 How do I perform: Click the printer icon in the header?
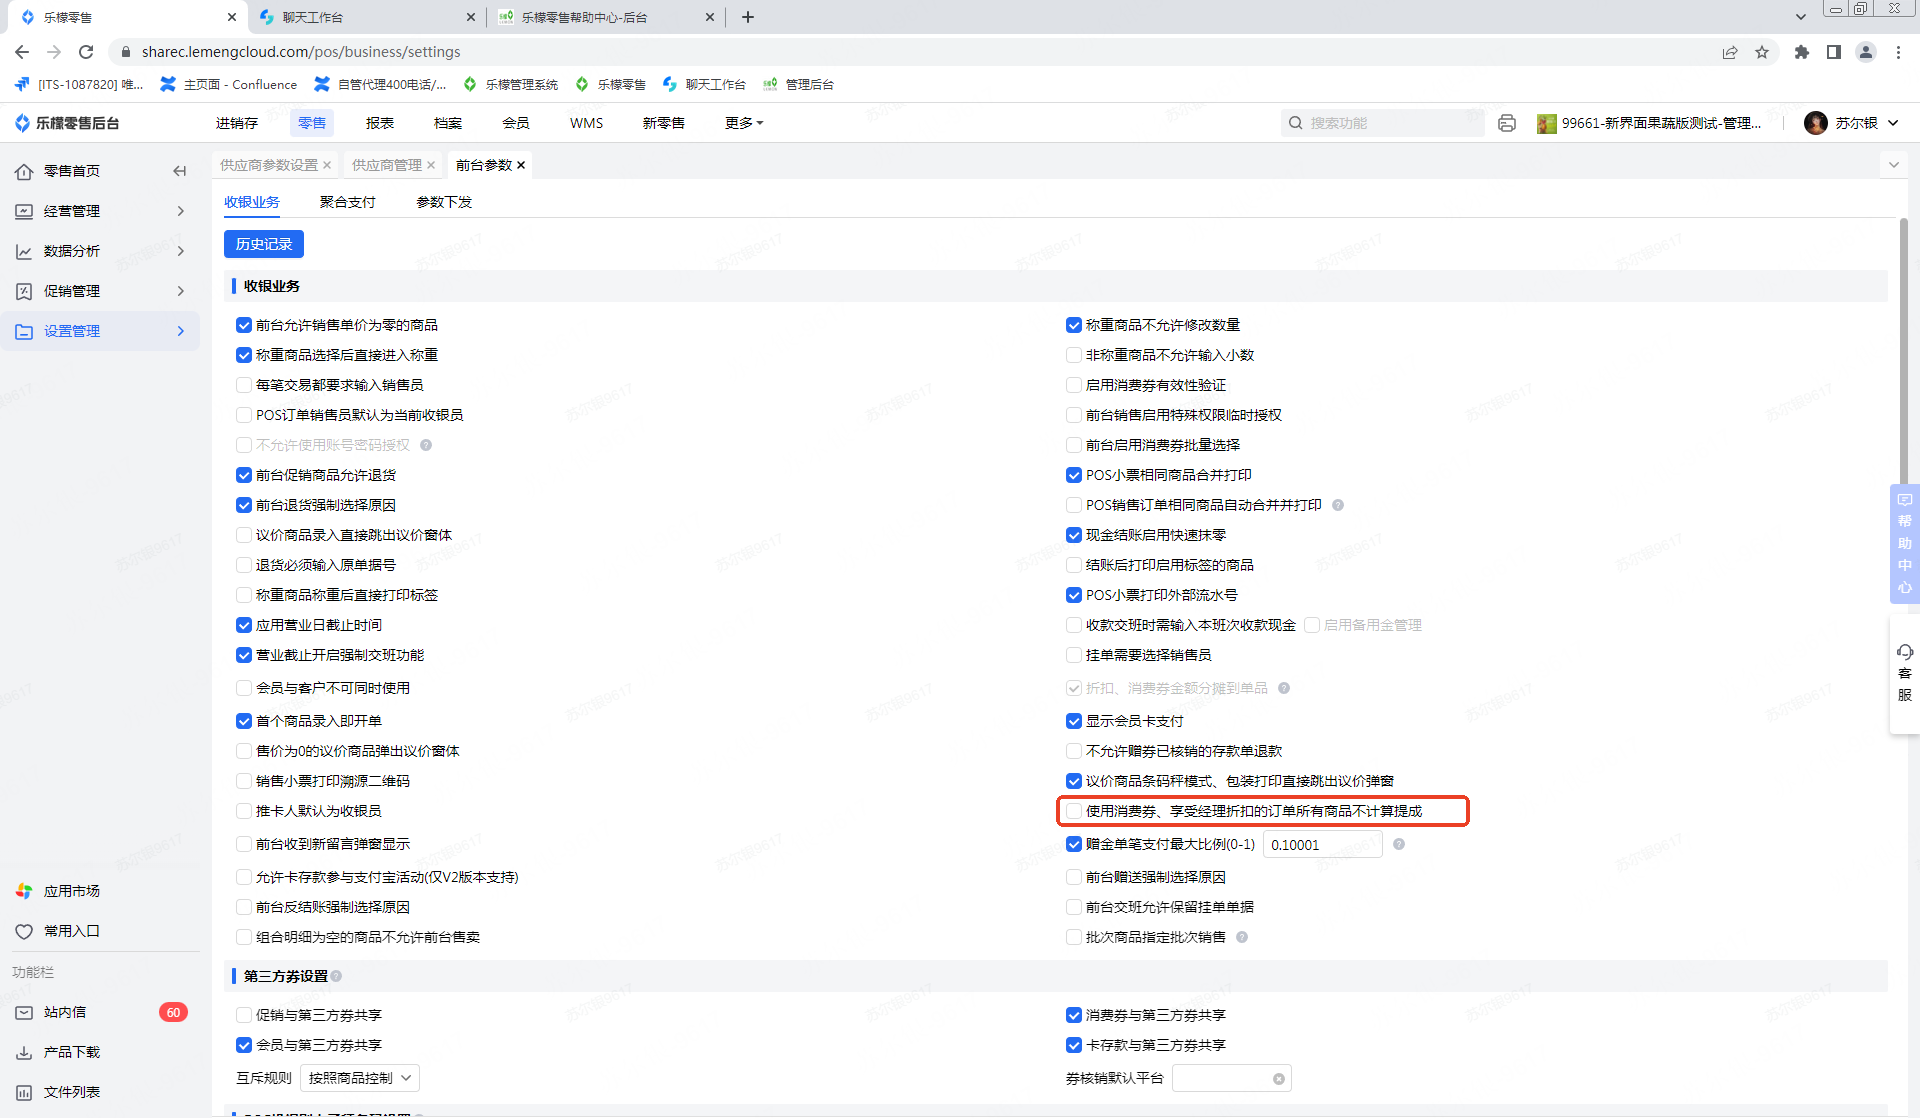1506,123
